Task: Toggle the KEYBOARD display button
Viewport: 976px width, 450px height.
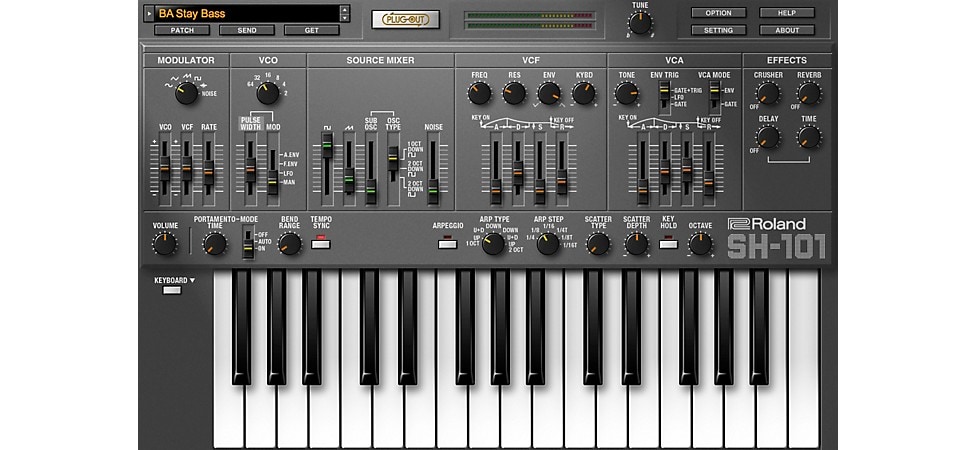Action: [x=172, y=290]
